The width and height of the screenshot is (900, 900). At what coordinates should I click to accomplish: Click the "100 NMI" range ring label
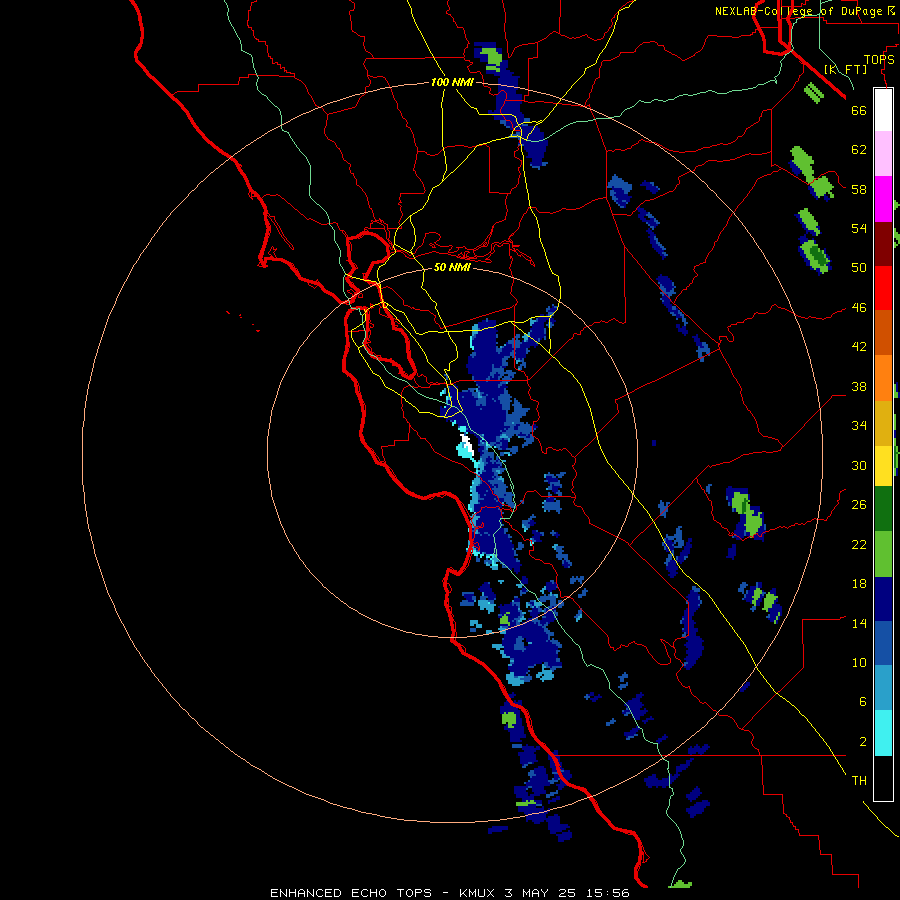[x=452, y=82]
